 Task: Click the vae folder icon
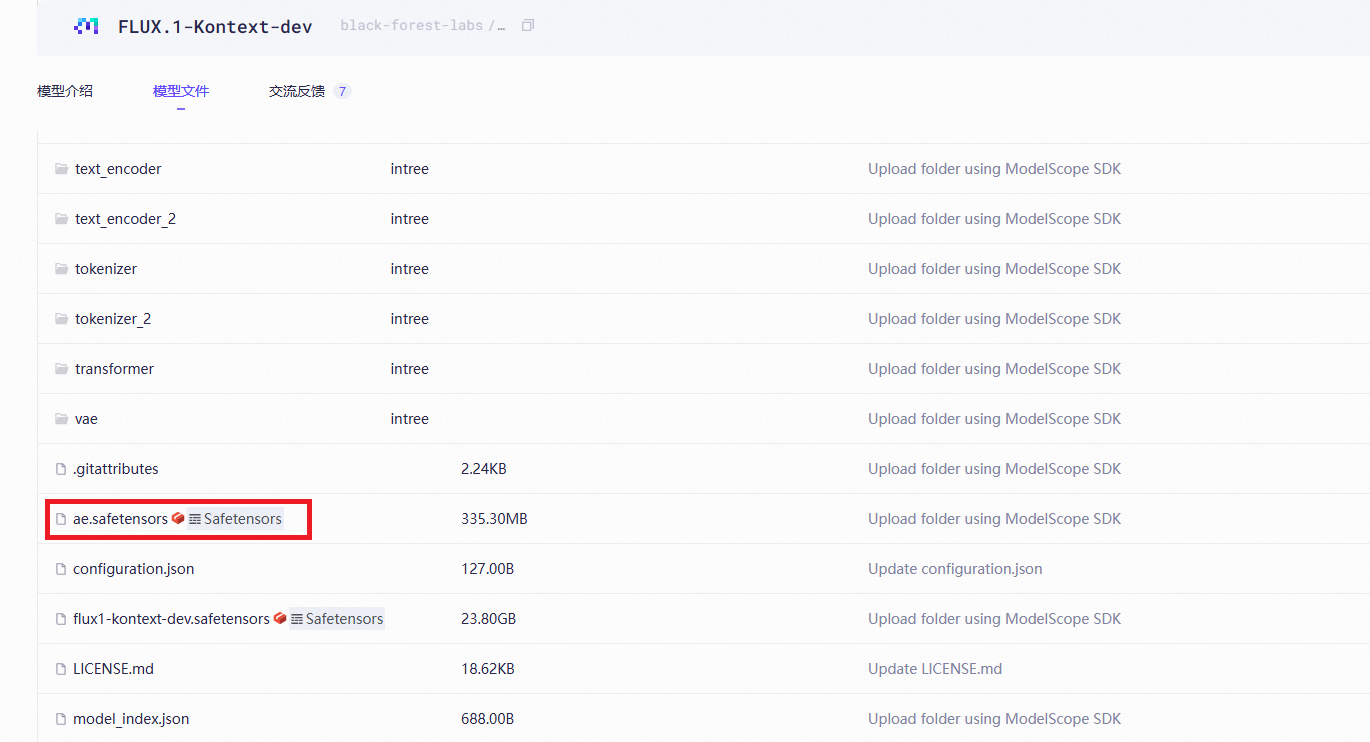62,419
